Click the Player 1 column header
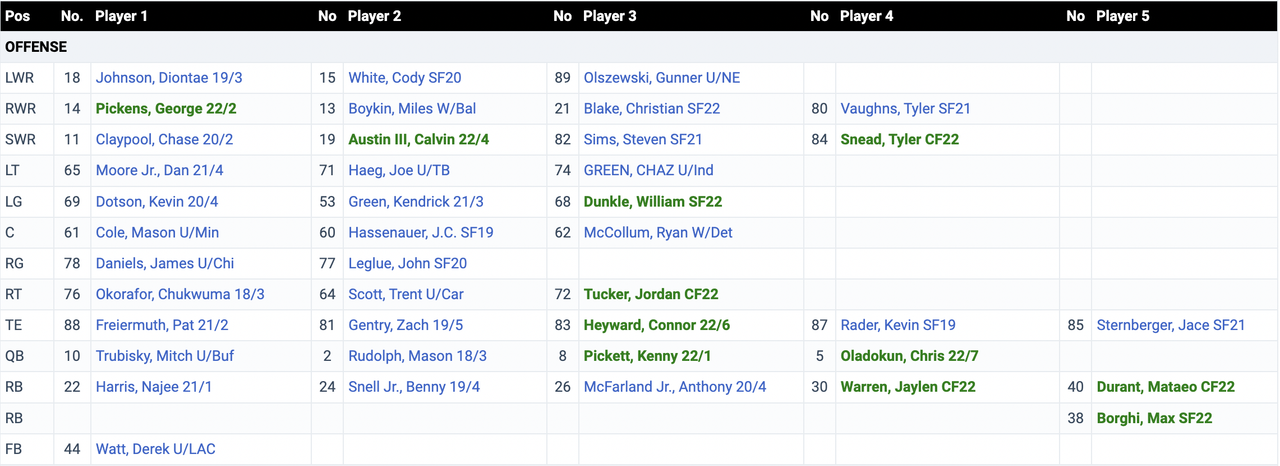The width and height of the screenshot is (1280, 466). 122,16
